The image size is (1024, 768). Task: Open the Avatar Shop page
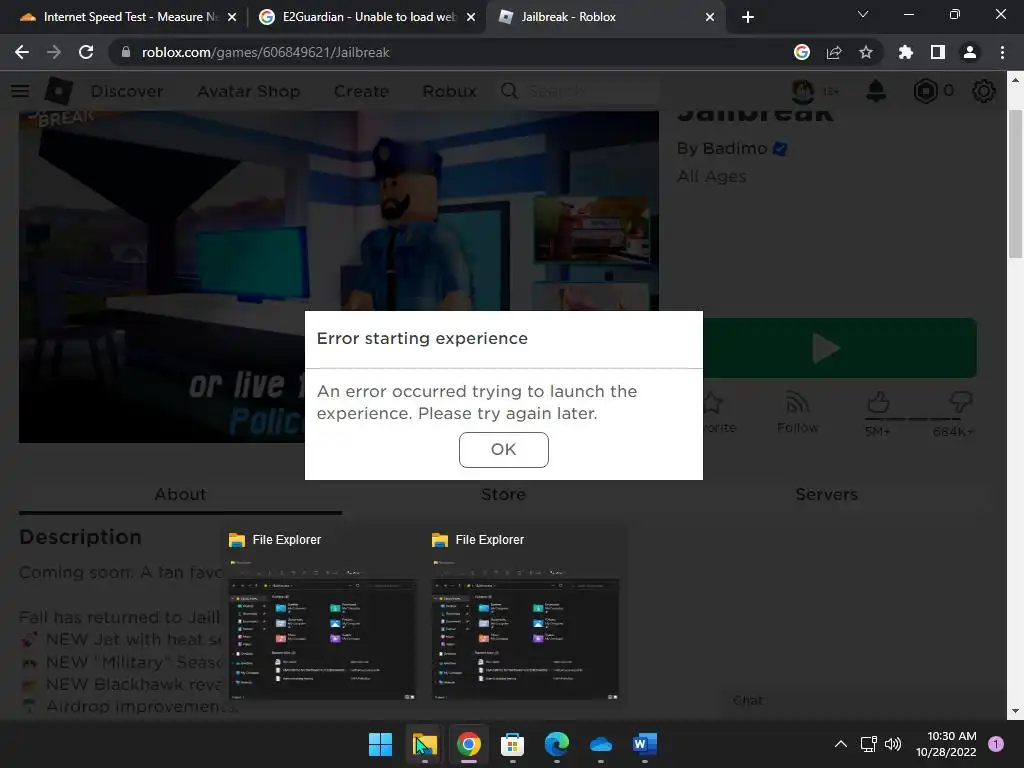tap(248, 91)
